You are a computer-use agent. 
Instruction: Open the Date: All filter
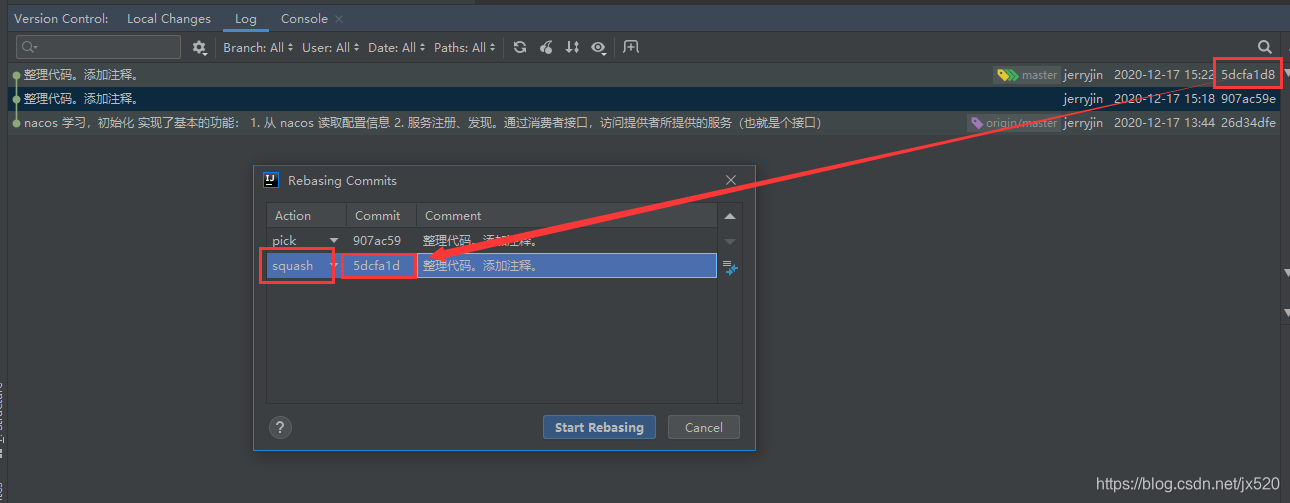397,47
